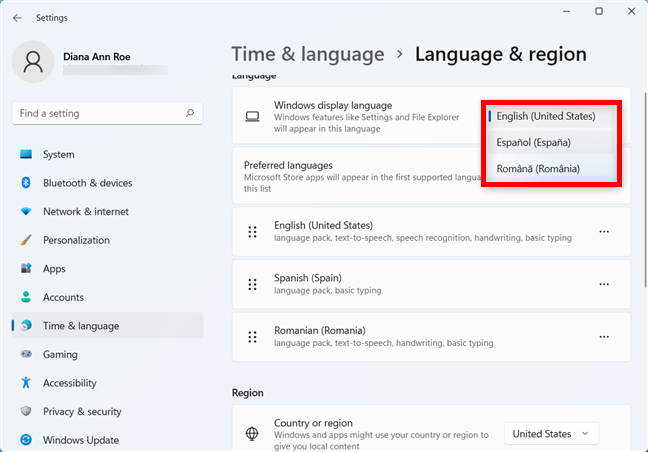Click the Time & language breadcrumb link
648x452 pixels.
click(307, 54)
